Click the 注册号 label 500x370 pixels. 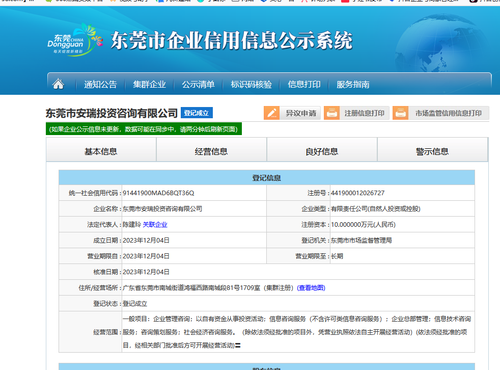click(318, 193)
